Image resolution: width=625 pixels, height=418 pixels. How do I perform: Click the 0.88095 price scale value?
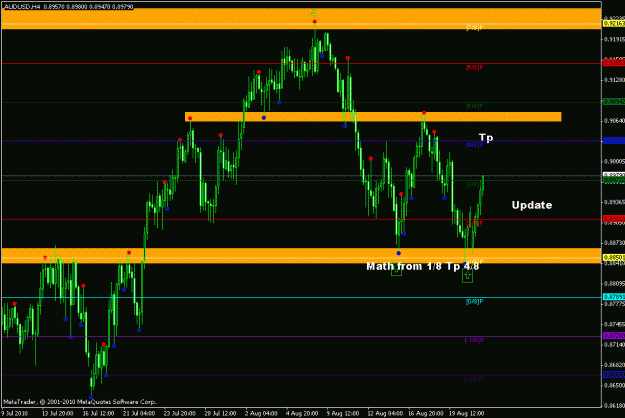point(614,283)
